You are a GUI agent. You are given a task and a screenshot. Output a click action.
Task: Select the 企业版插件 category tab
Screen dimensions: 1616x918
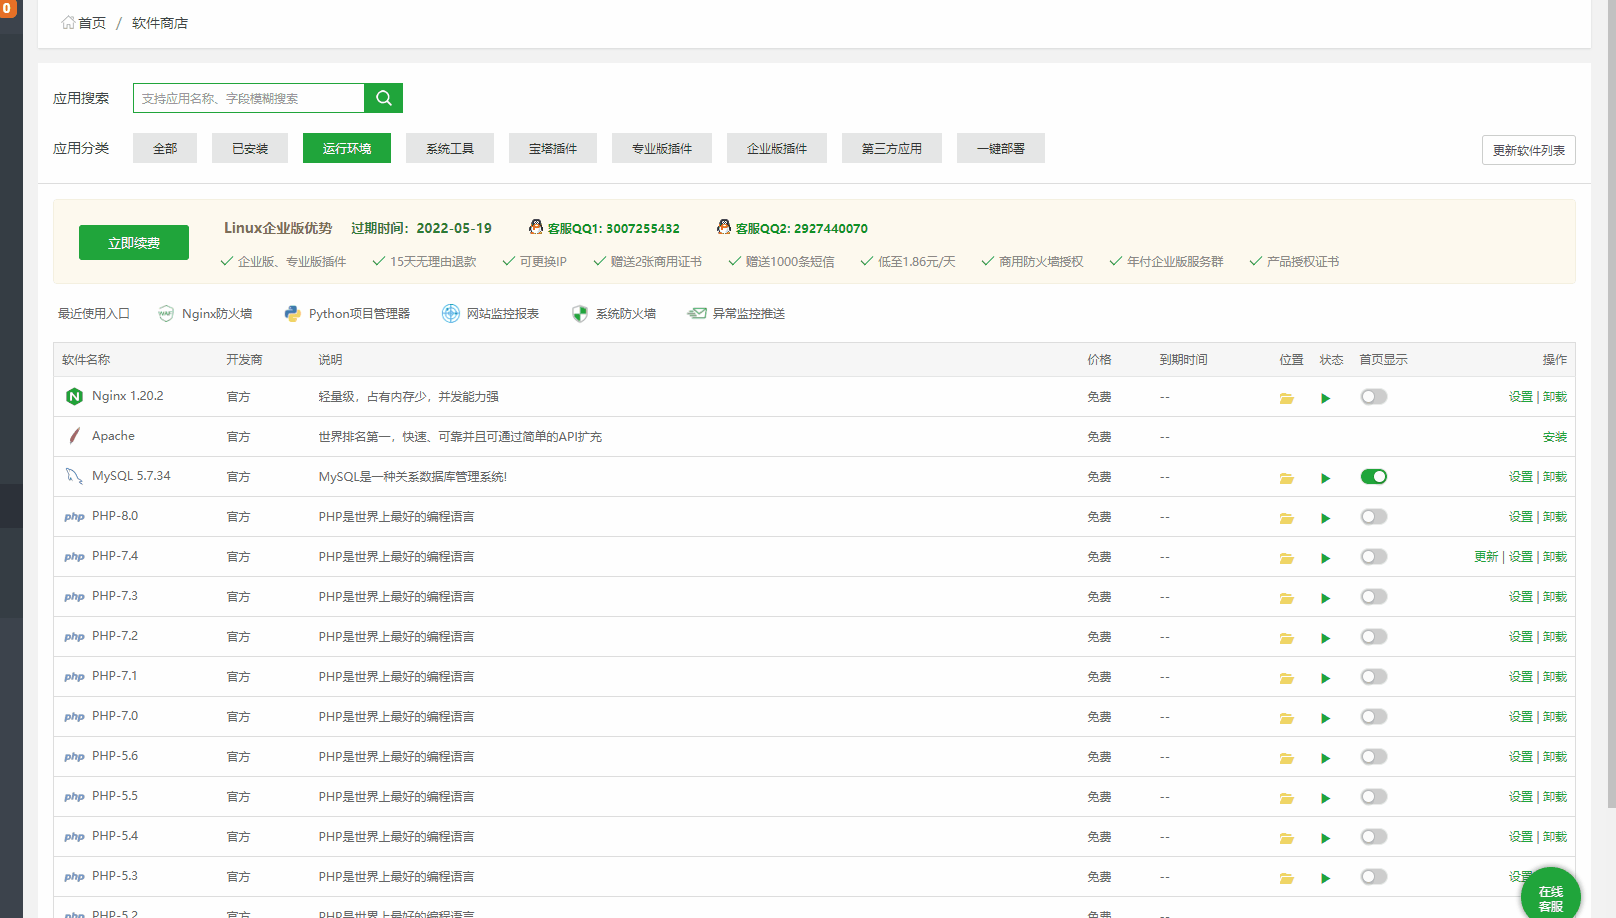(777, 148)
